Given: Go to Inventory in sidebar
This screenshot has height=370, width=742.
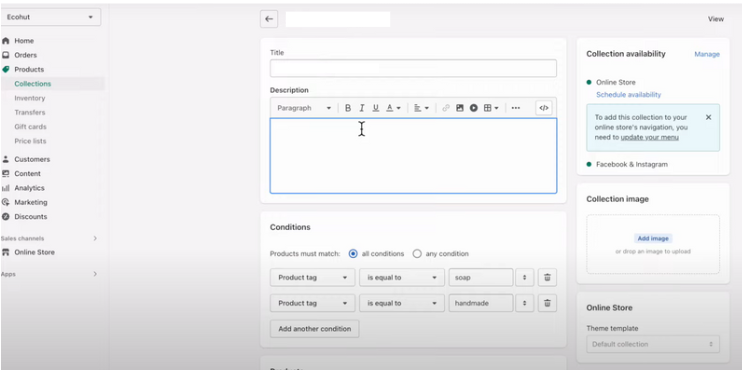Looking at the screenshot, I should pyautogui.click(x=30, y=98).
